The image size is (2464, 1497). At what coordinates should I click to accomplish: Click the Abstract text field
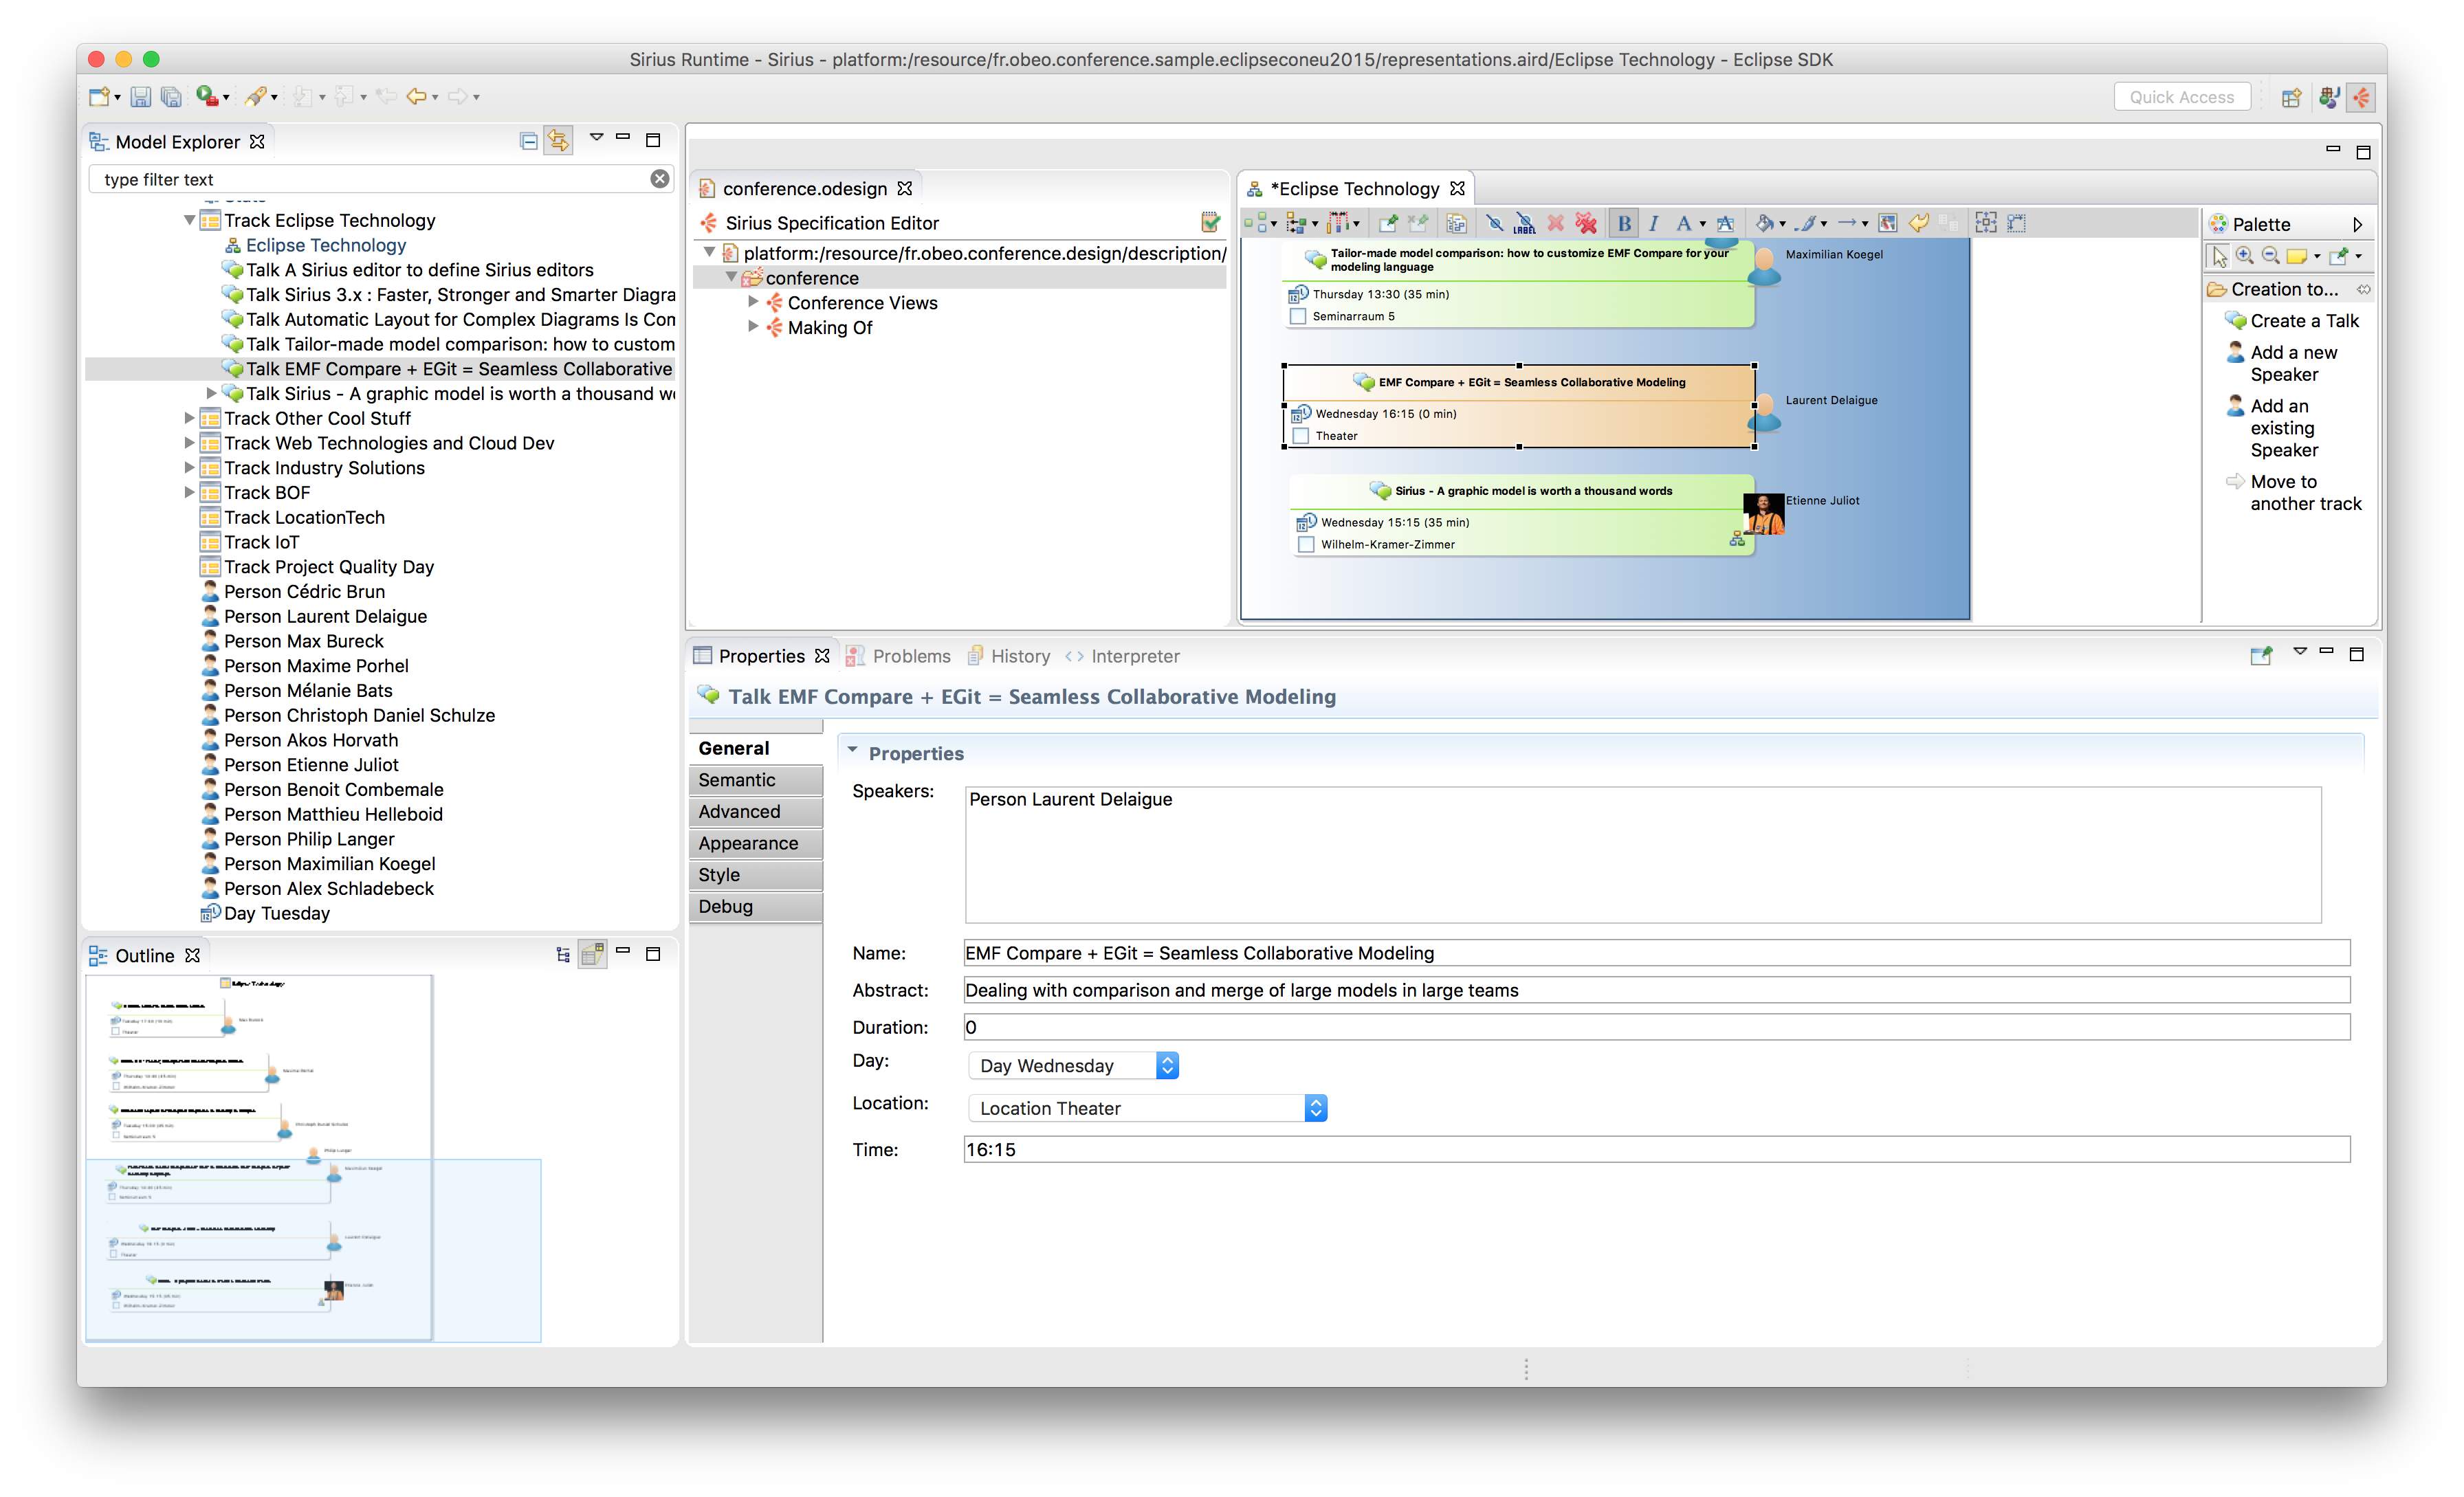click(x=1655, y=990)
